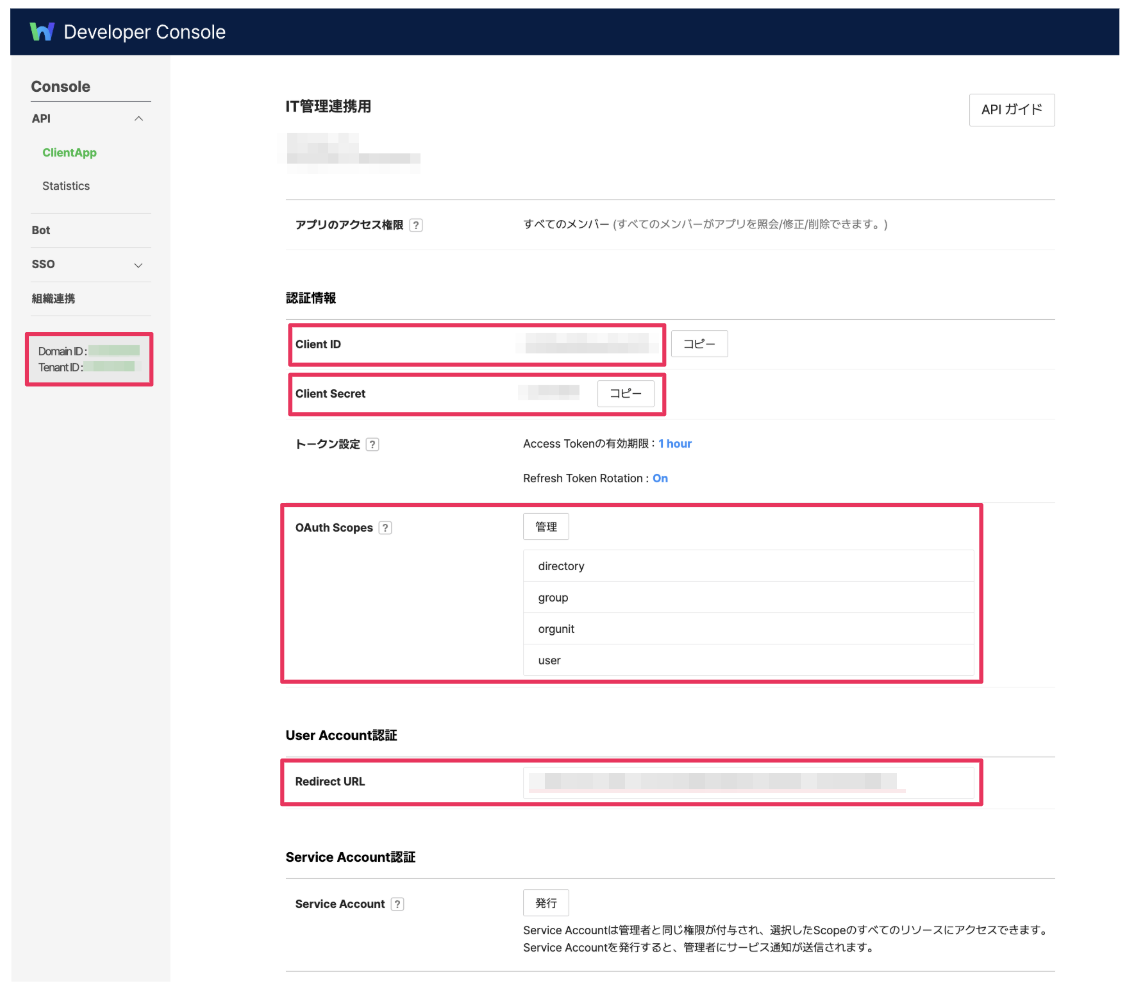Open the 組織連携 menu item
The width and height of the screenshot is (1124, 988).
[53, 298]
